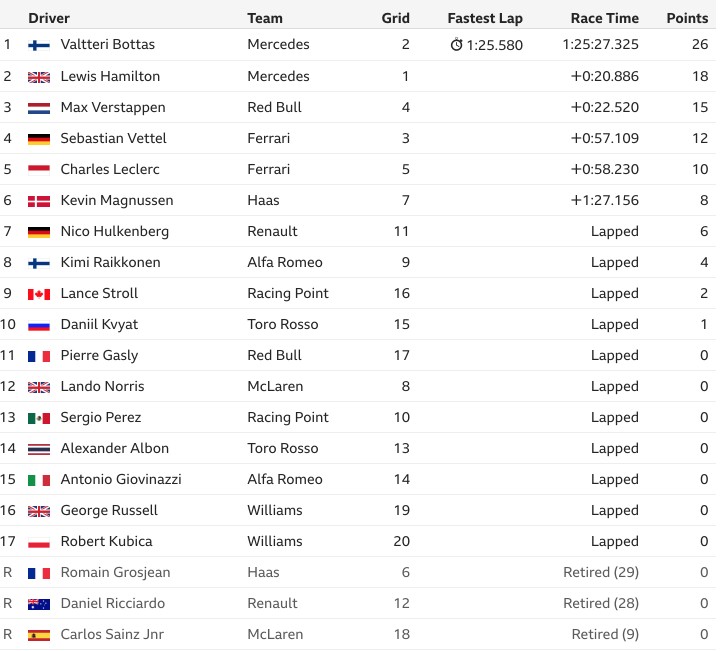Click the Danish flag beside Kevin Magnussen
Viewport: 721px width, 651px height.
[39, 201]
